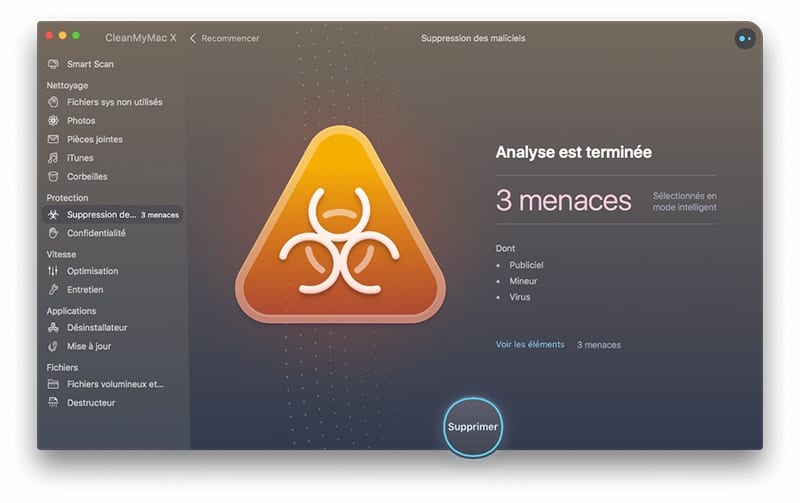Click Voir les éléments link
Image resolution: width=800 pixels, height=503 pixels.
(x=530, y=345)
